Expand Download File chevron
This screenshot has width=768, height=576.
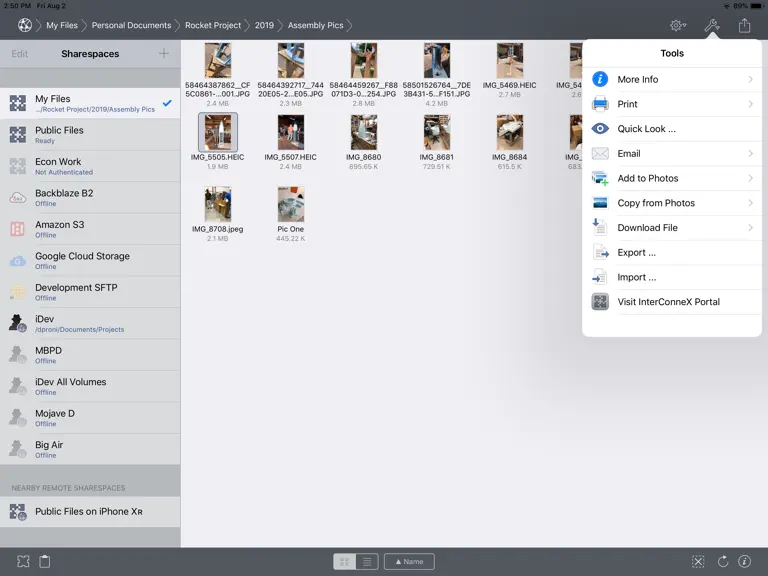point(750,228)
